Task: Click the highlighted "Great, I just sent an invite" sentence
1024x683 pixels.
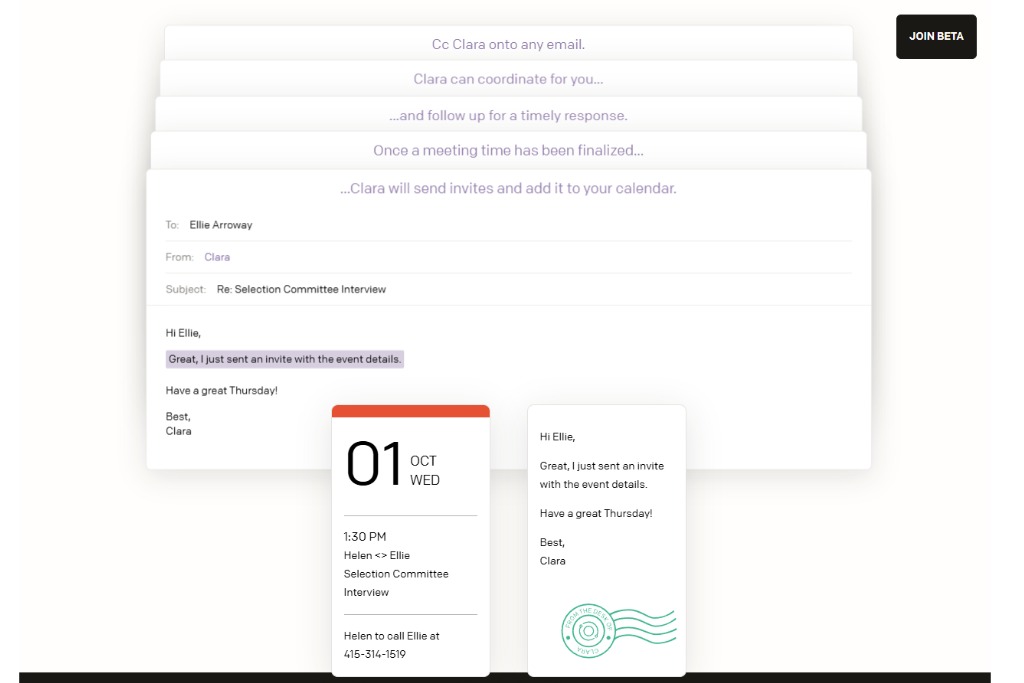Action: 285,359
